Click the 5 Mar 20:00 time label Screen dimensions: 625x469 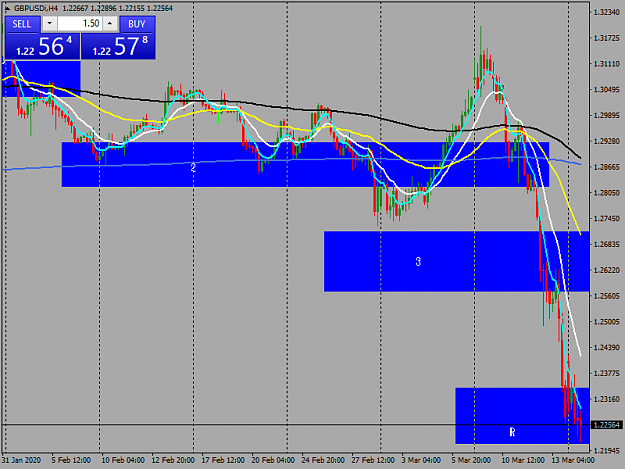(471, 460)
